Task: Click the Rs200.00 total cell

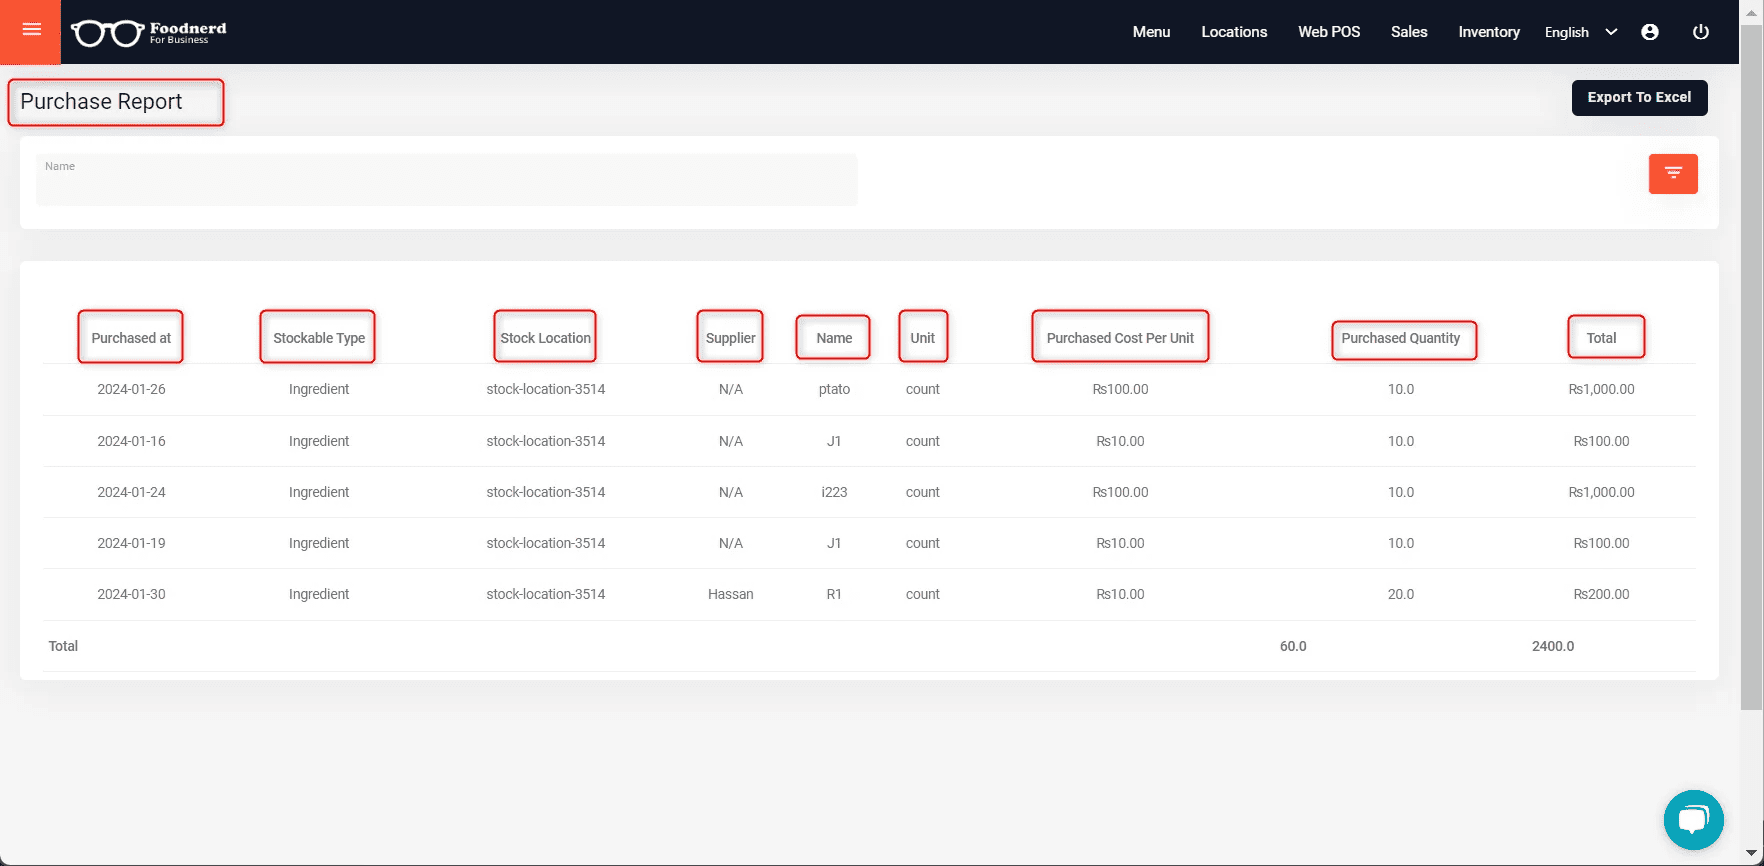Action: click(x=1601, y=594)
